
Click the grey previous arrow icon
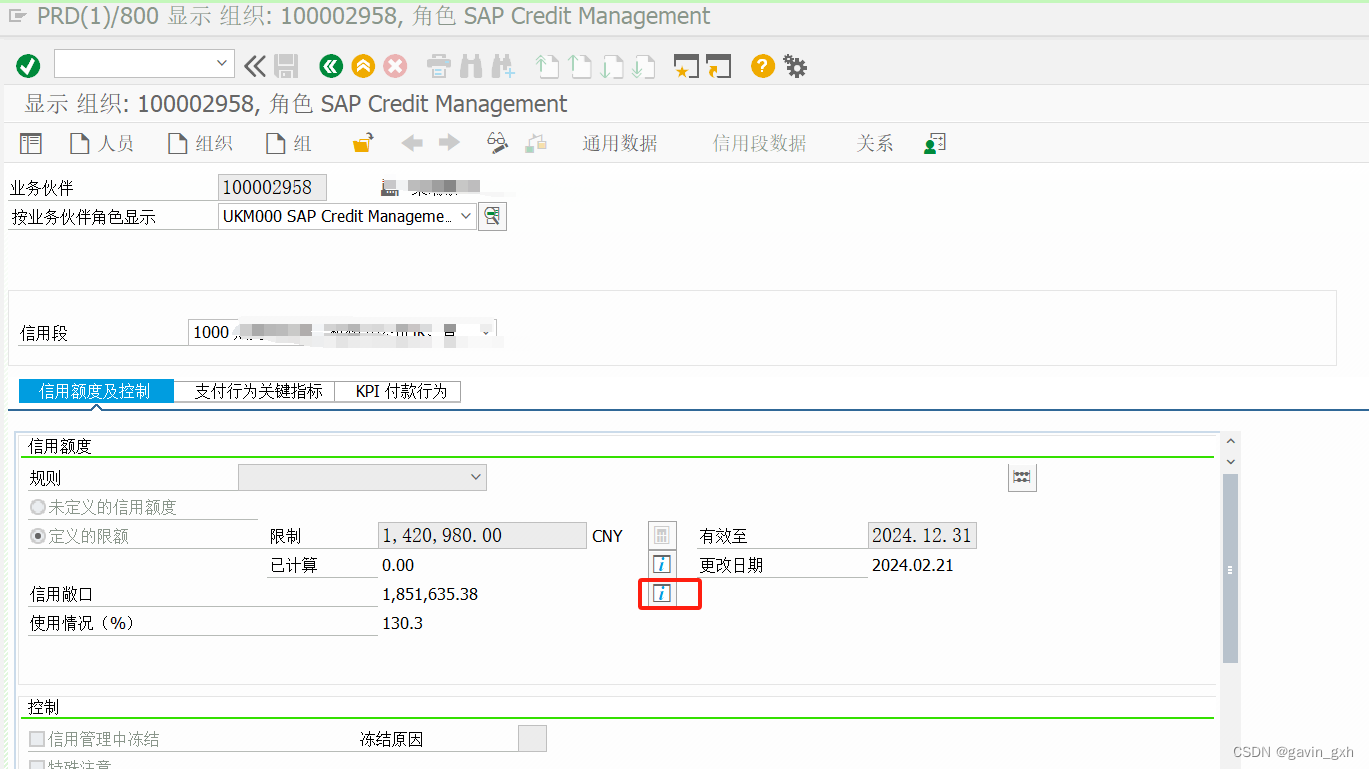(412, 143)
